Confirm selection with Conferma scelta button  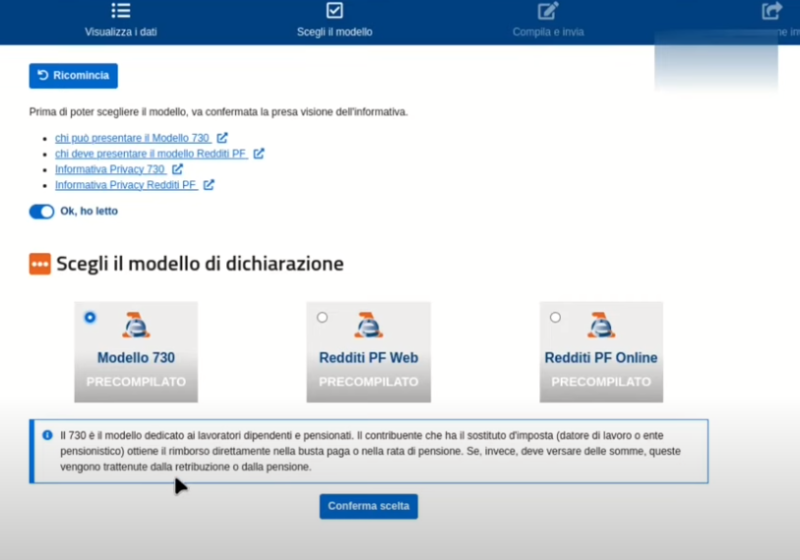point(368,506)
